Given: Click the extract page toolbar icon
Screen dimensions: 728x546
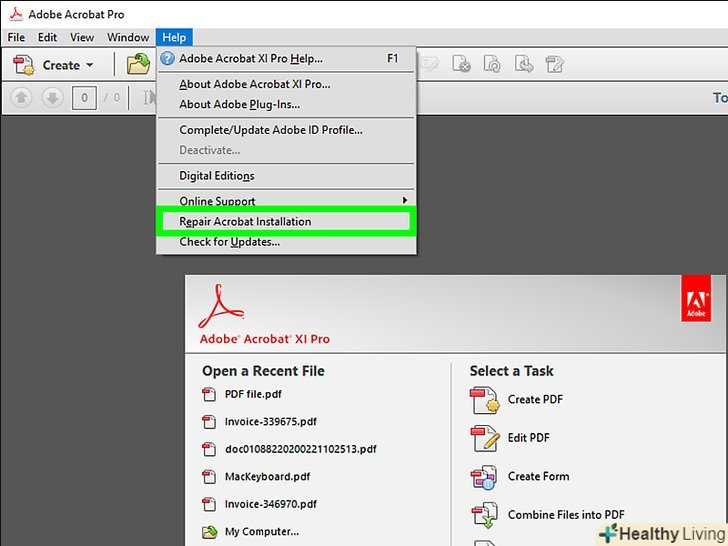Looking at the screenshot, I should pos(523,64).
